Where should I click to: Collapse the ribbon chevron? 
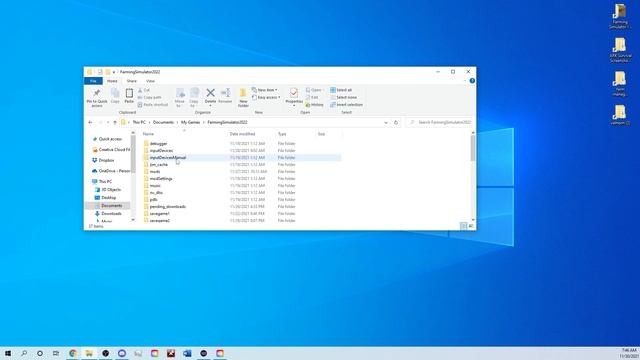(465, 81)
